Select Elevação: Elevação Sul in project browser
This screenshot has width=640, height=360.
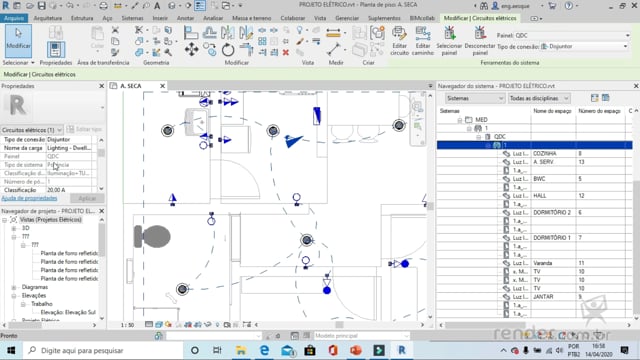pos(68,313)
